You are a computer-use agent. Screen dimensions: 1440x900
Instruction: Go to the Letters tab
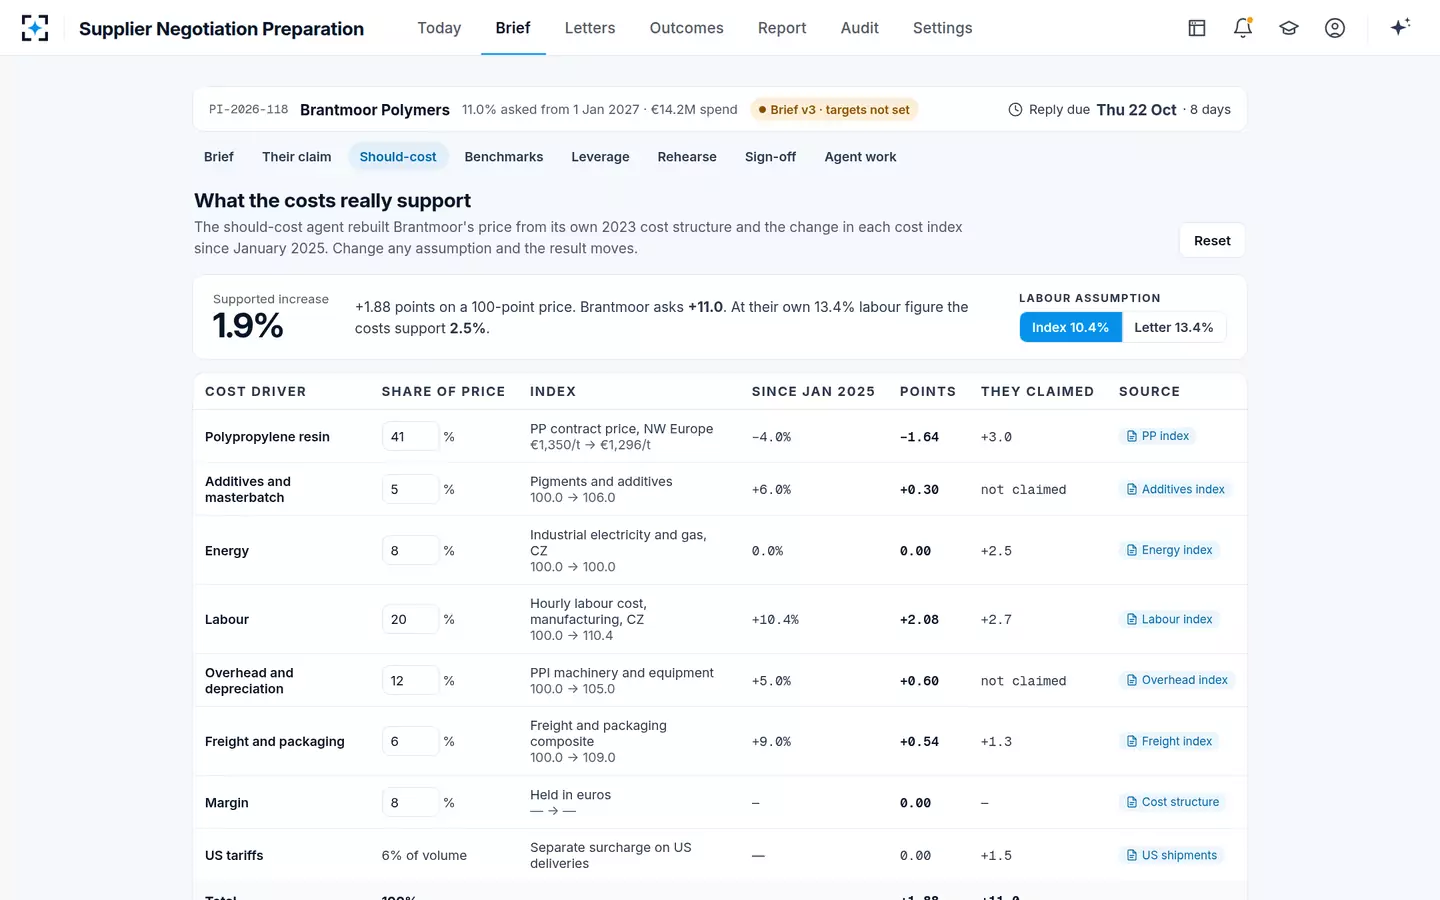coord(590,28)
